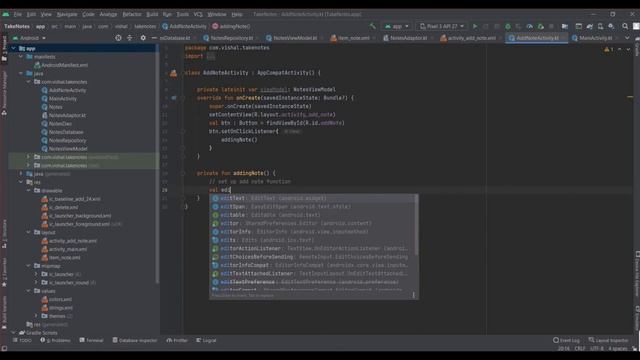The width and height of the screenshot is (640, 360).
Task: Open the AVD Manager toolbar icon
Action: pyautogui.click(x=600, y=26)
